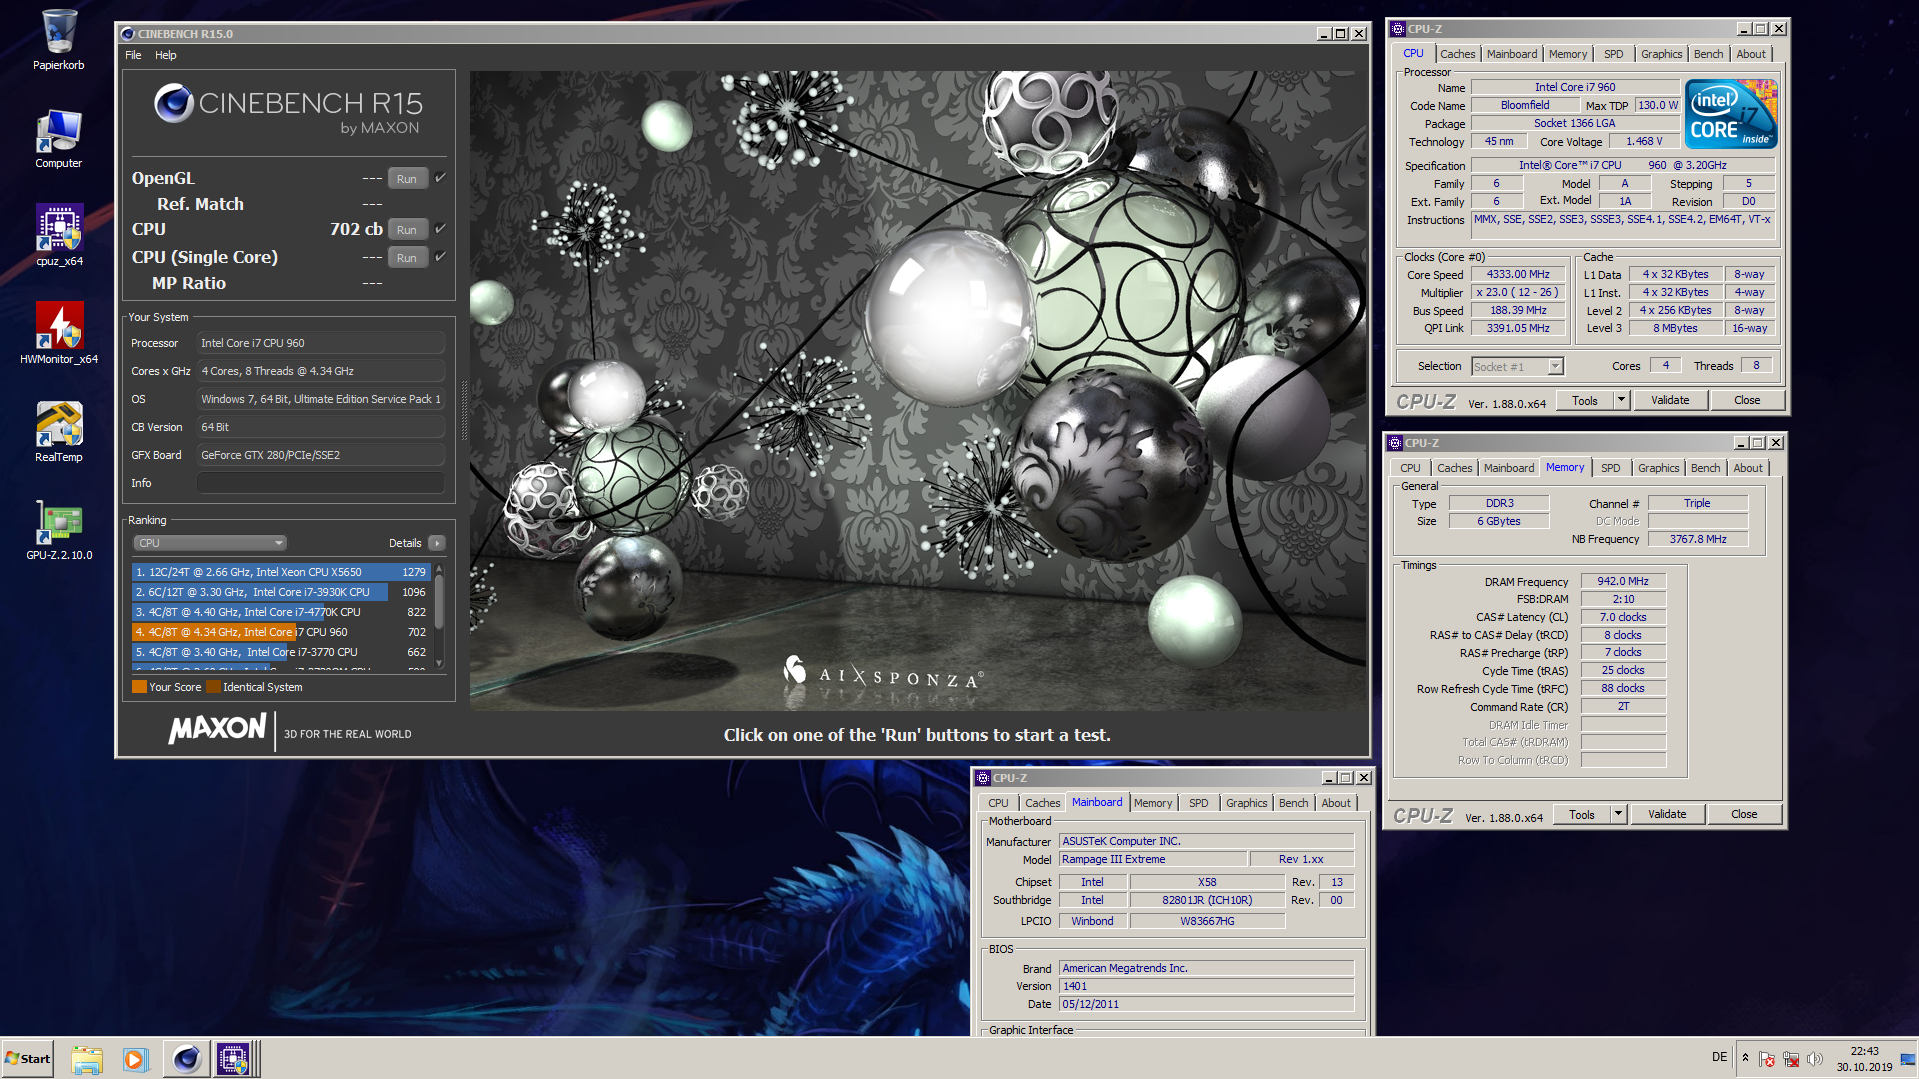Image resolution: width=1919 pixels, height=1079 pixels.
Task: Select Graphics tab in CPU-Z Mainboard window
Action: pyautogui.click(x=1246, y=803)
